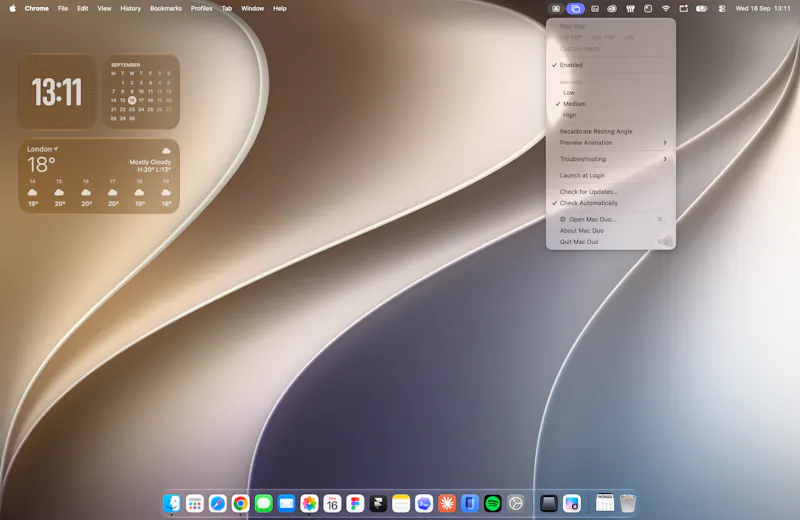800x520 pixels.
Task: Open Google Chrome in the dock
Action: (240, 504)
